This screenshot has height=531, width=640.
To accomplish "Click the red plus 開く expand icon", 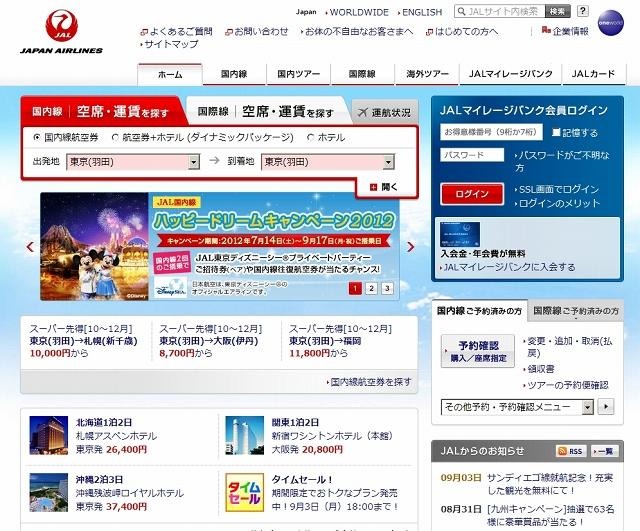I will click(x=373, y=187).
